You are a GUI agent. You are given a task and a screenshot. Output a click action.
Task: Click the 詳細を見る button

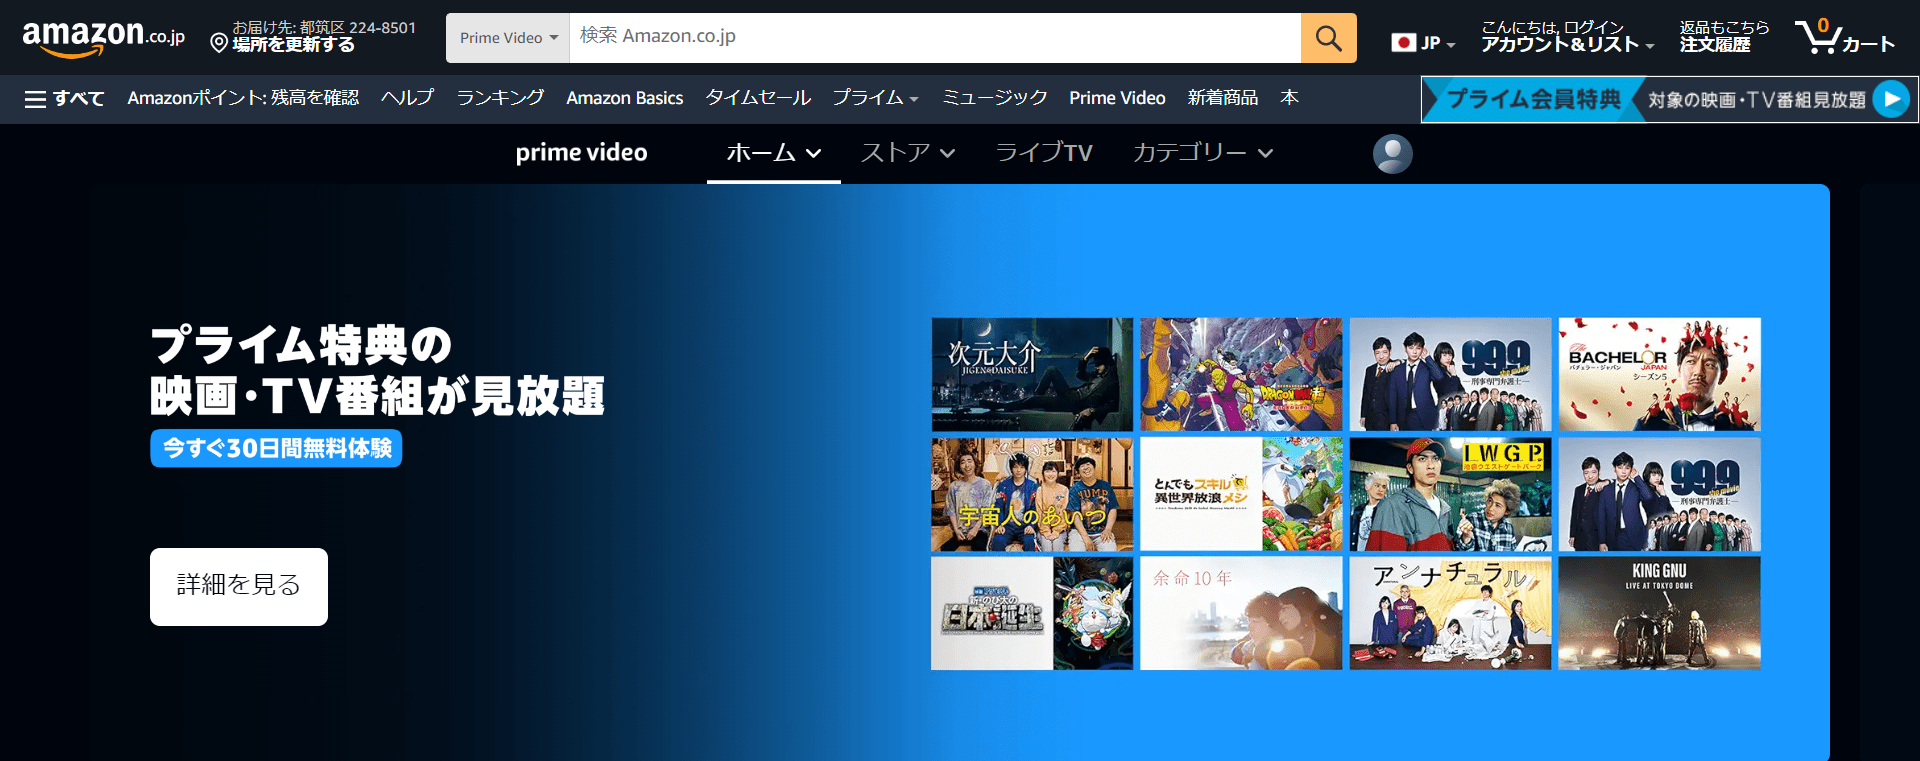(239, 587)
